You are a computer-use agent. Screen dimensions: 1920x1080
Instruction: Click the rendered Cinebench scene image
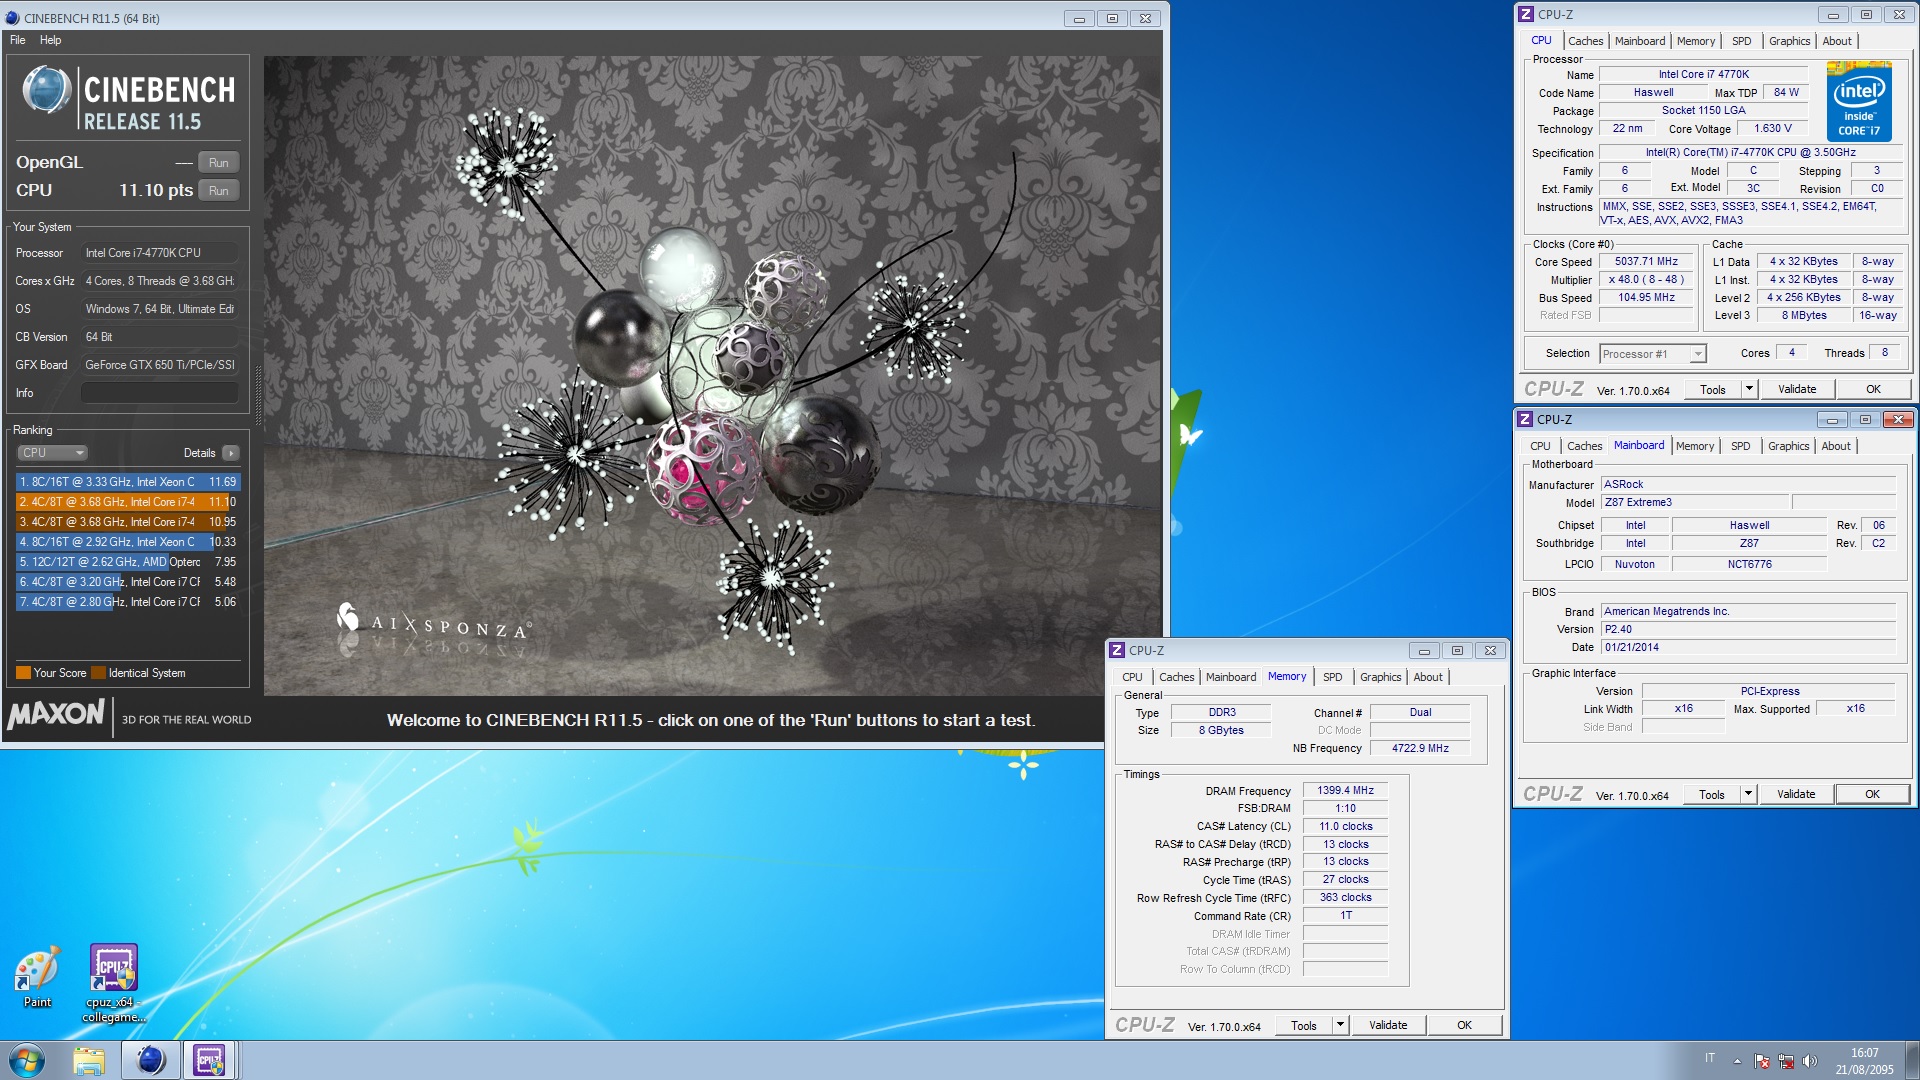pos(711,376)
